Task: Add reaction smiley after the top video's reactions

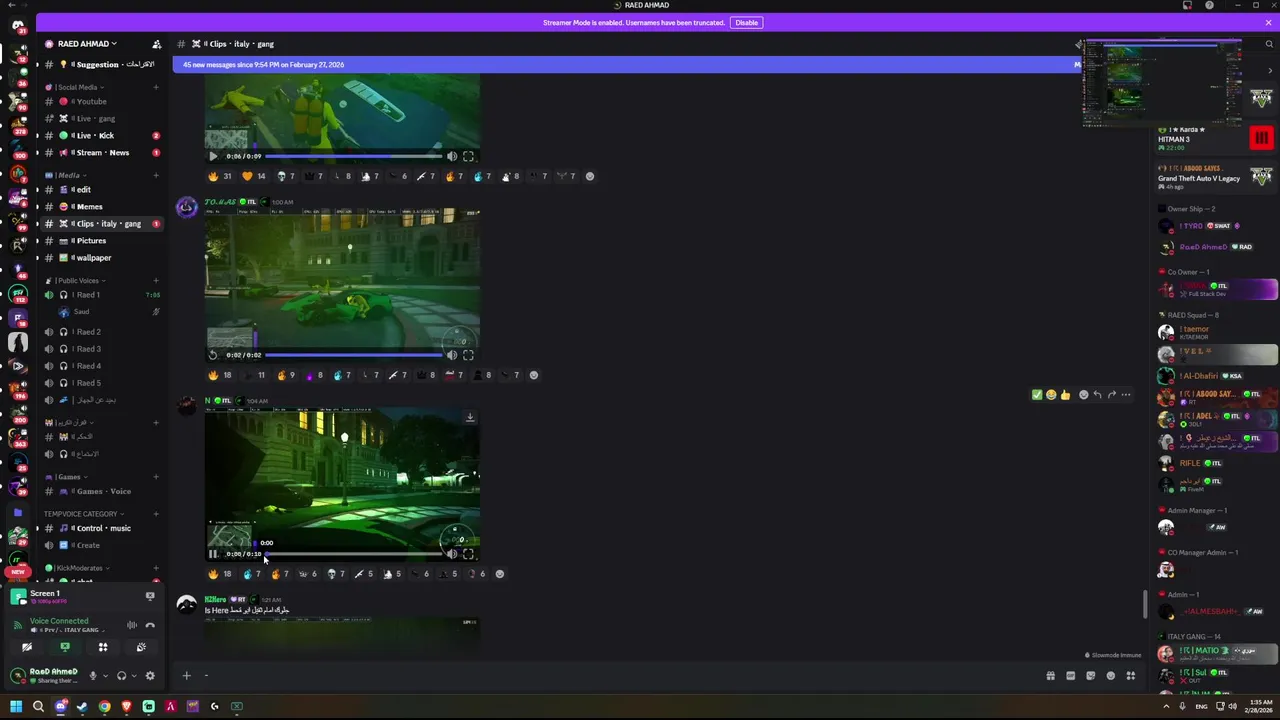Action: pyautogui.click(x=589, y=176)
